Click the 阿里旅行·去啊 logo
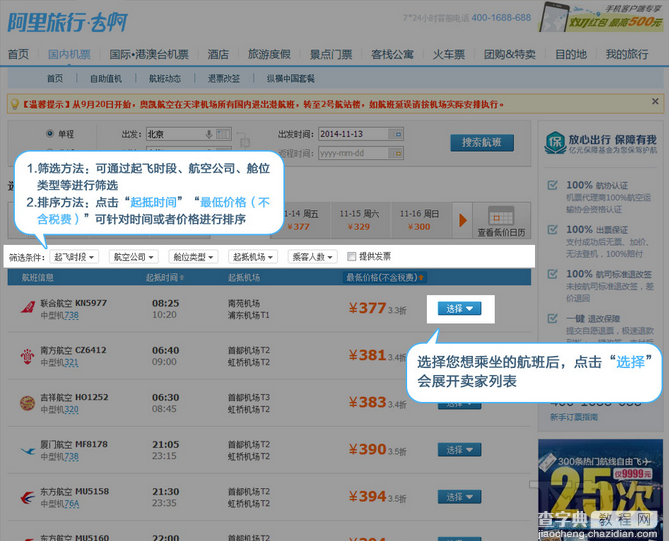The height and width of the screenshot is (541, 669). click(67, 22)
